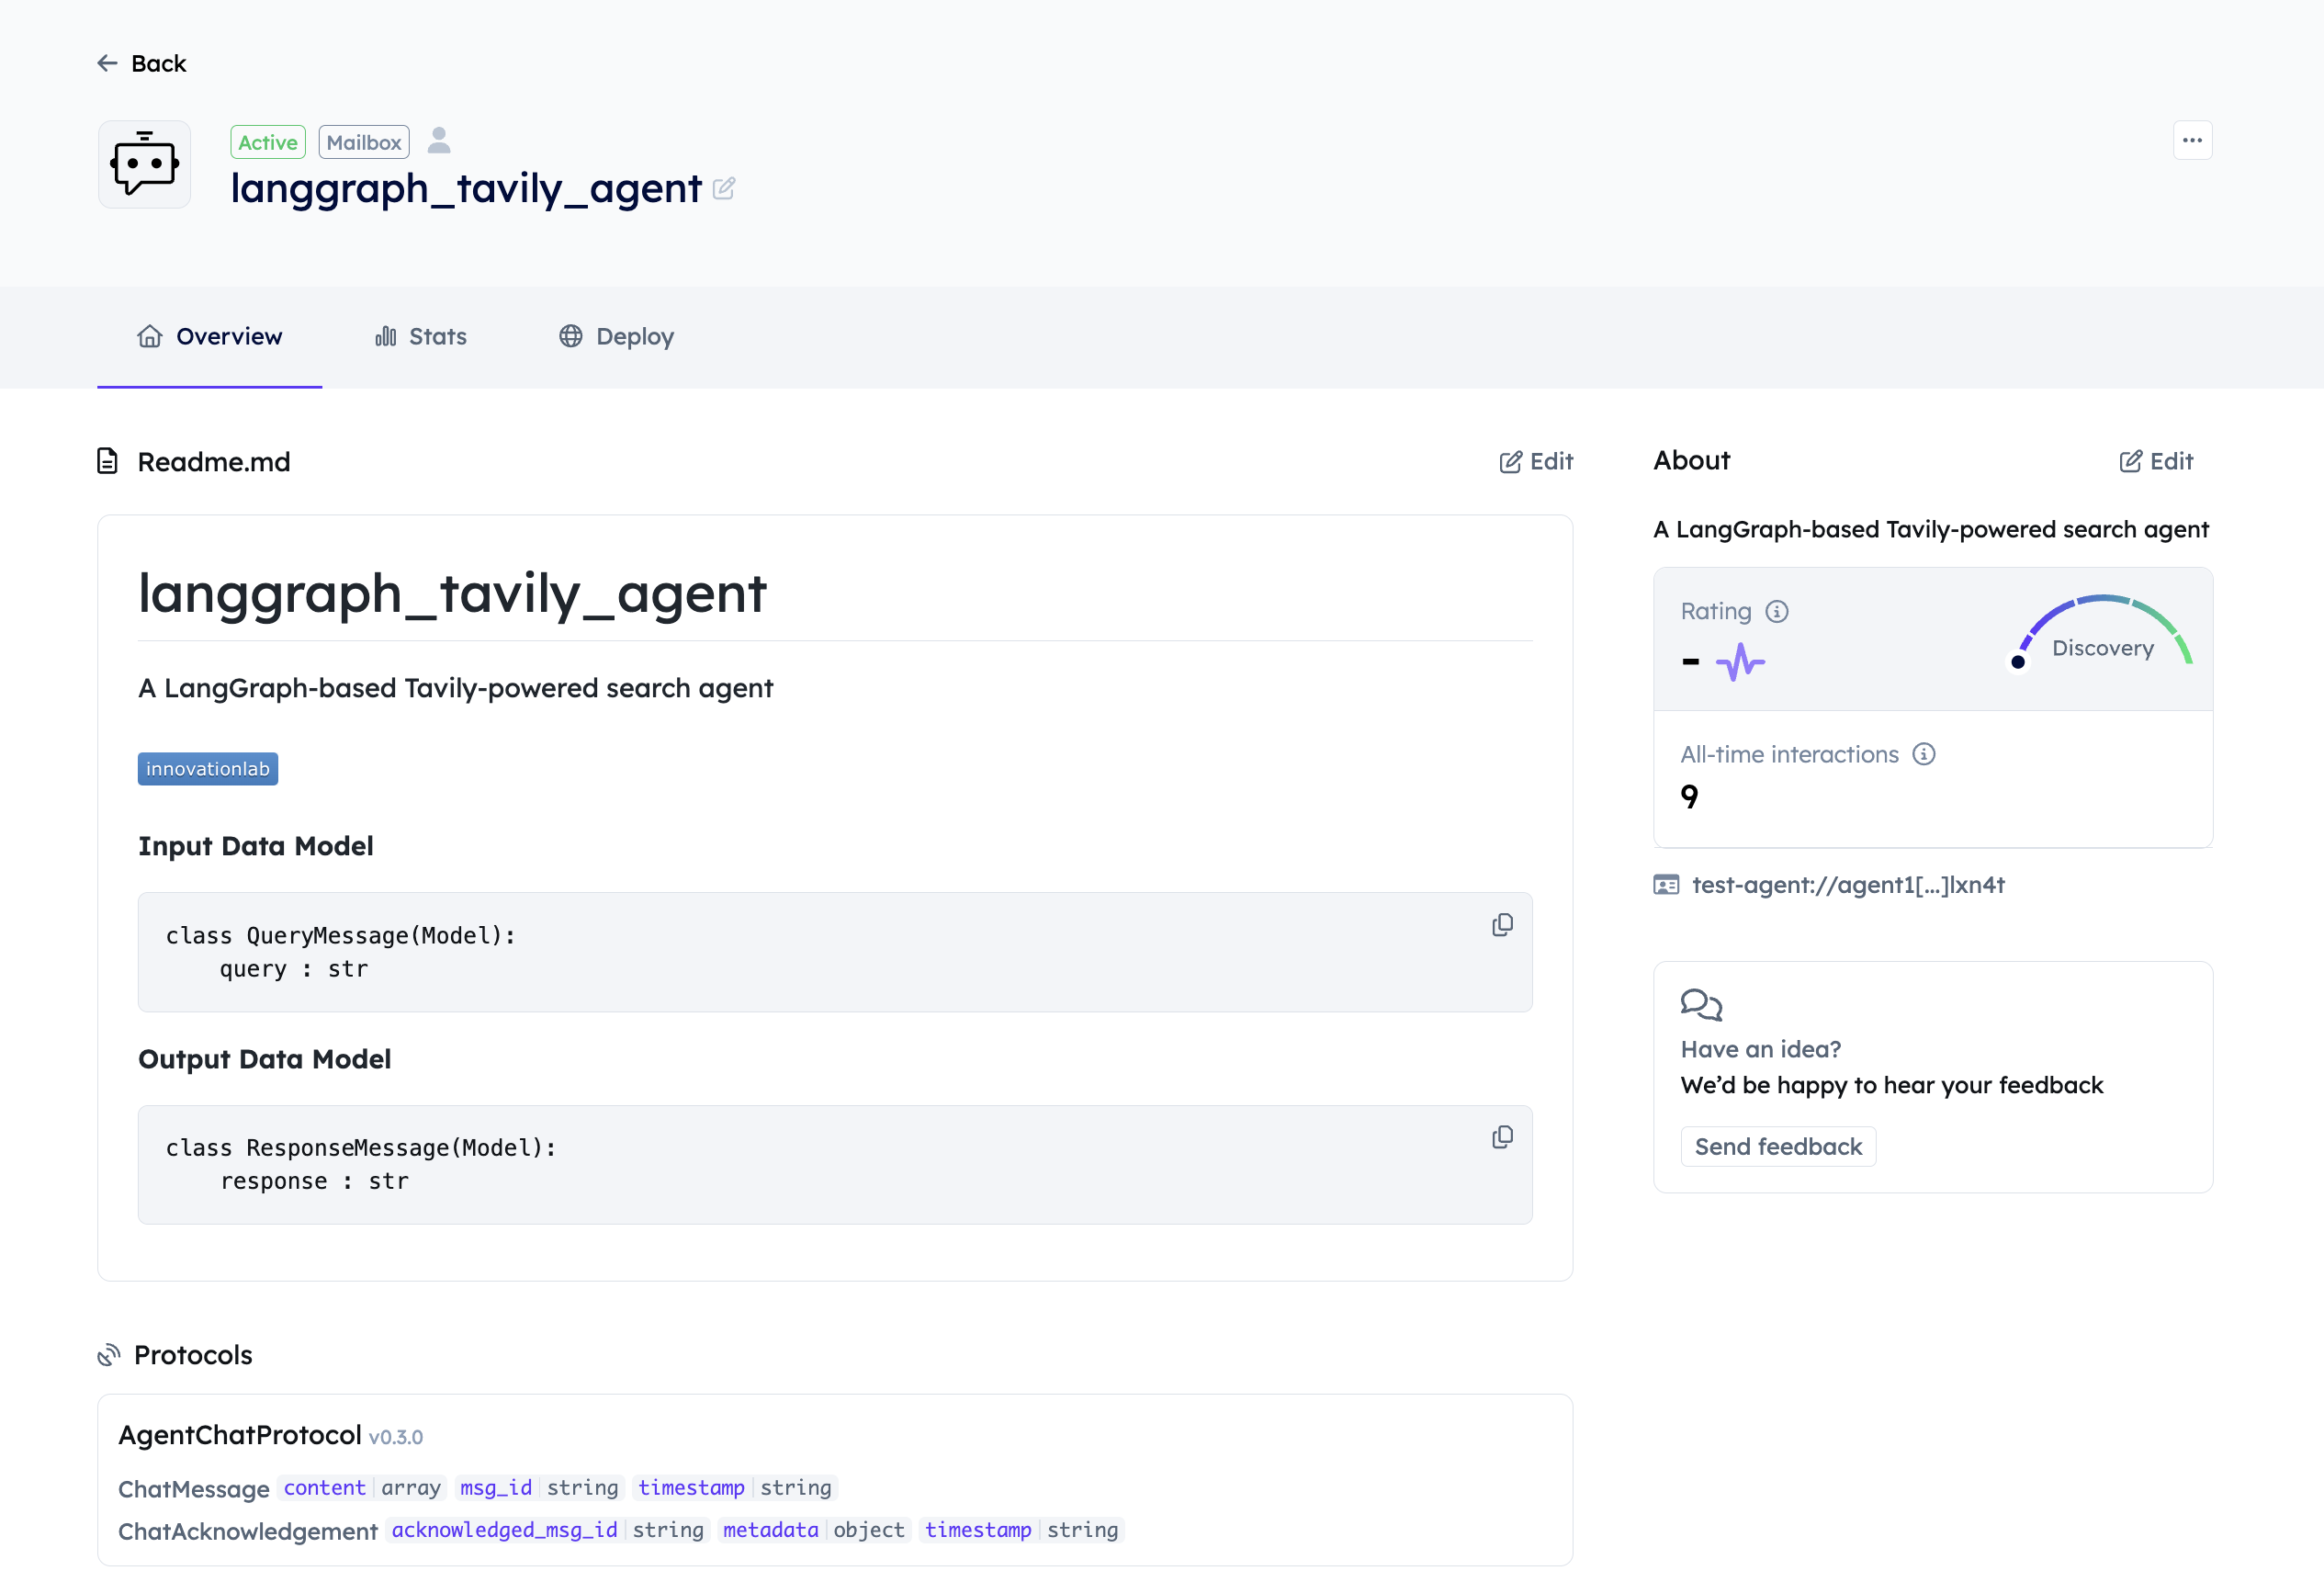Click the Input Data Model heading
Screen dimensions: 2324x1582
point(256,846)
